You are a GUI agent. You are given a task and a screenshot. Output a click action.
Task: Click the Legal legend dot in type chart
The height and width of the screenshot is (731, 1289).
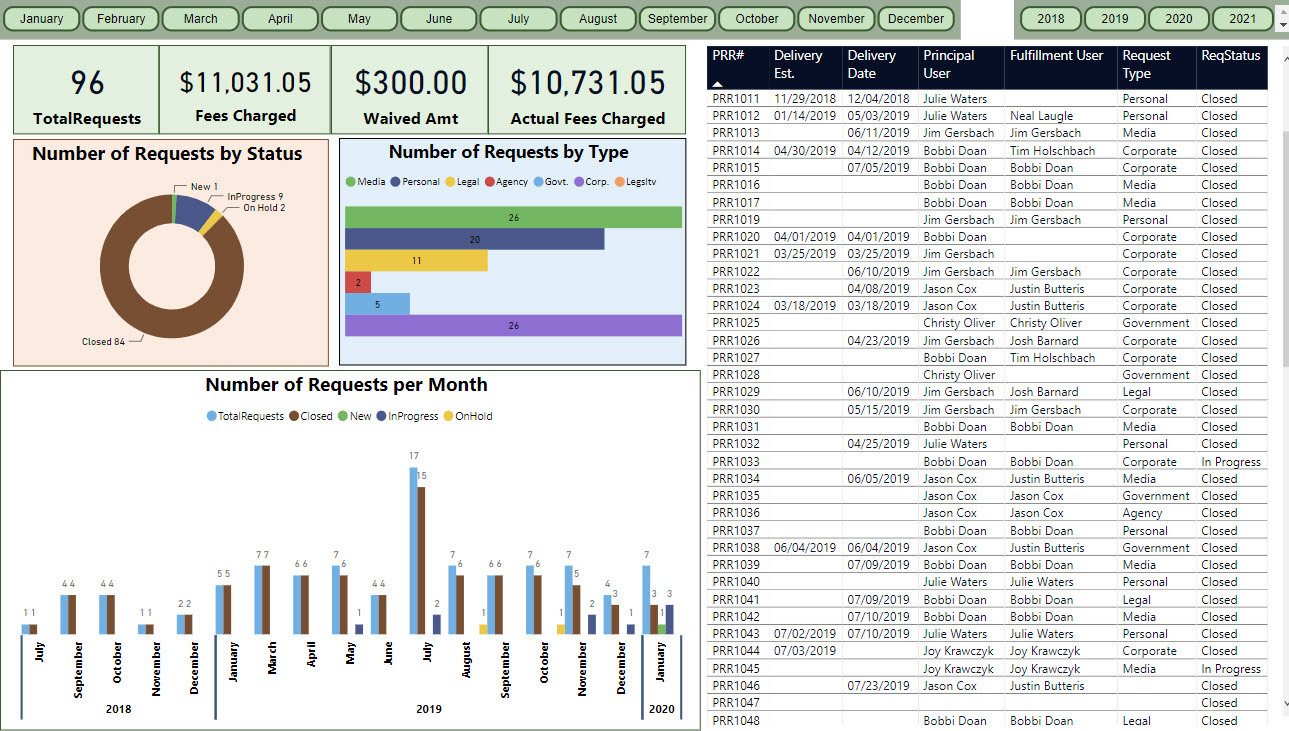point(450,182)
